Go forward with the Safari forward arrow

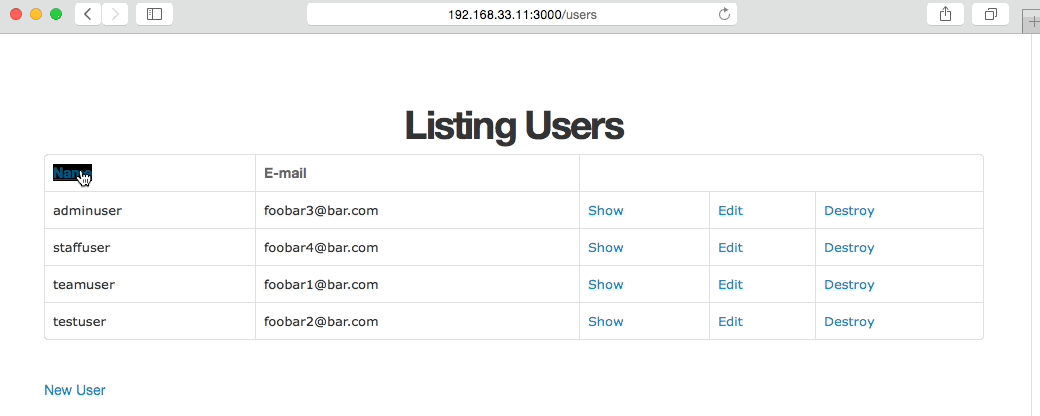click(115, 14)
